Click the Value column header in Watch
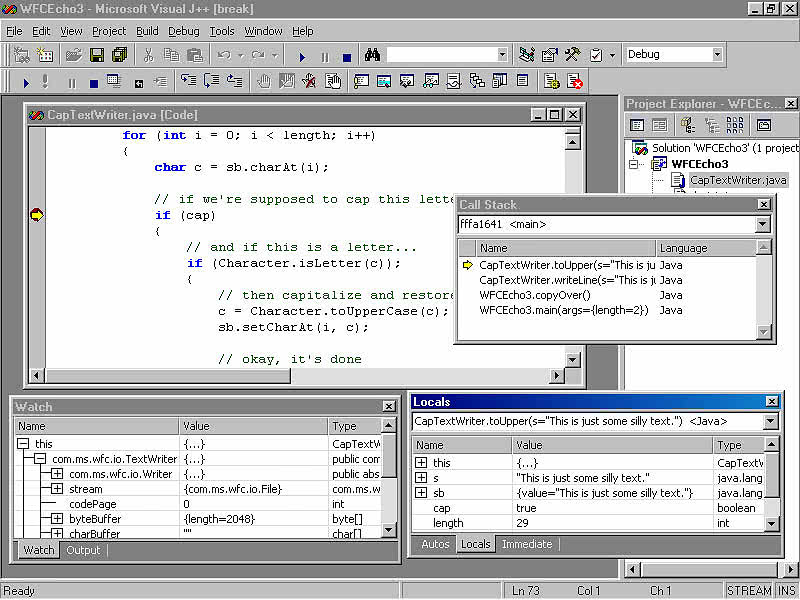The height and width of the screenshot is (600, 800). (x=253, y=426)
